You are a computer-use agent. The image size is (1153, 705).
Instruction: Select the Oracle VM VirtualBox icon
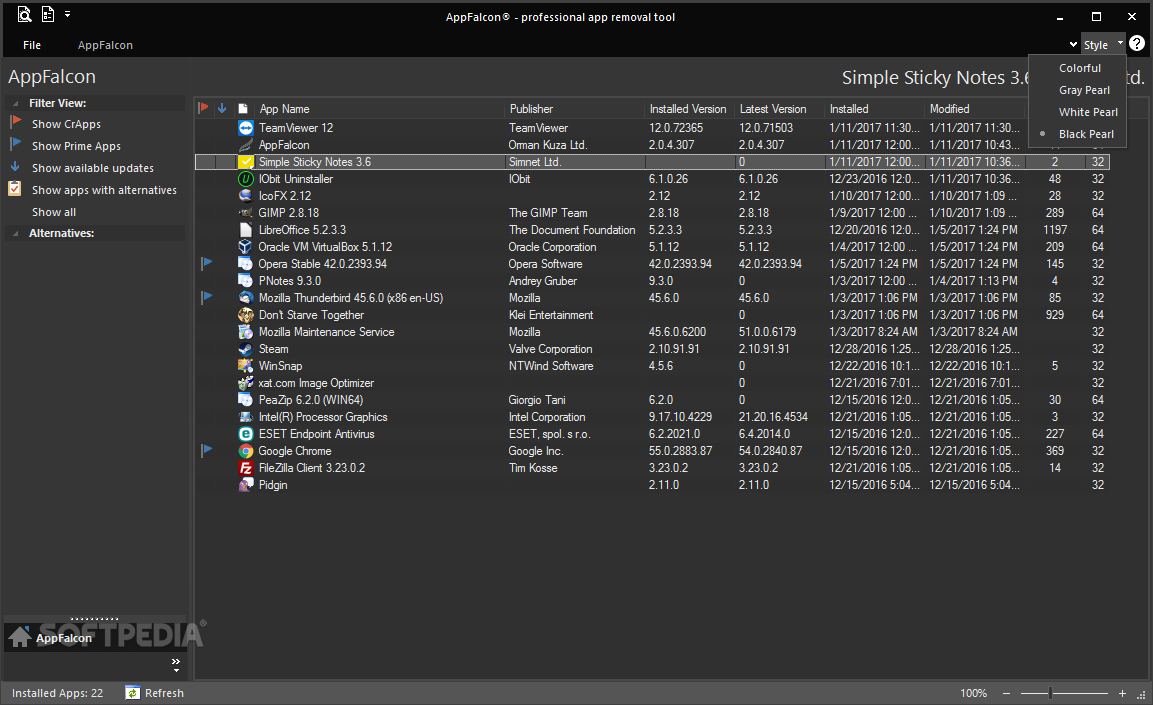246,247
